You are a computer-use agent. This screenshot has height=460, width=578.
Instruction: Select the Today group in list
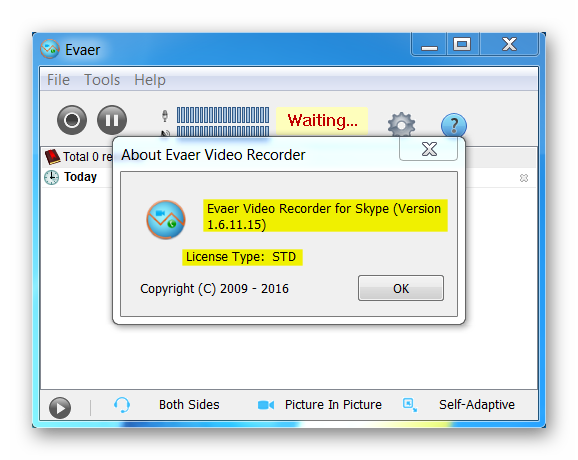click(80, 177)
